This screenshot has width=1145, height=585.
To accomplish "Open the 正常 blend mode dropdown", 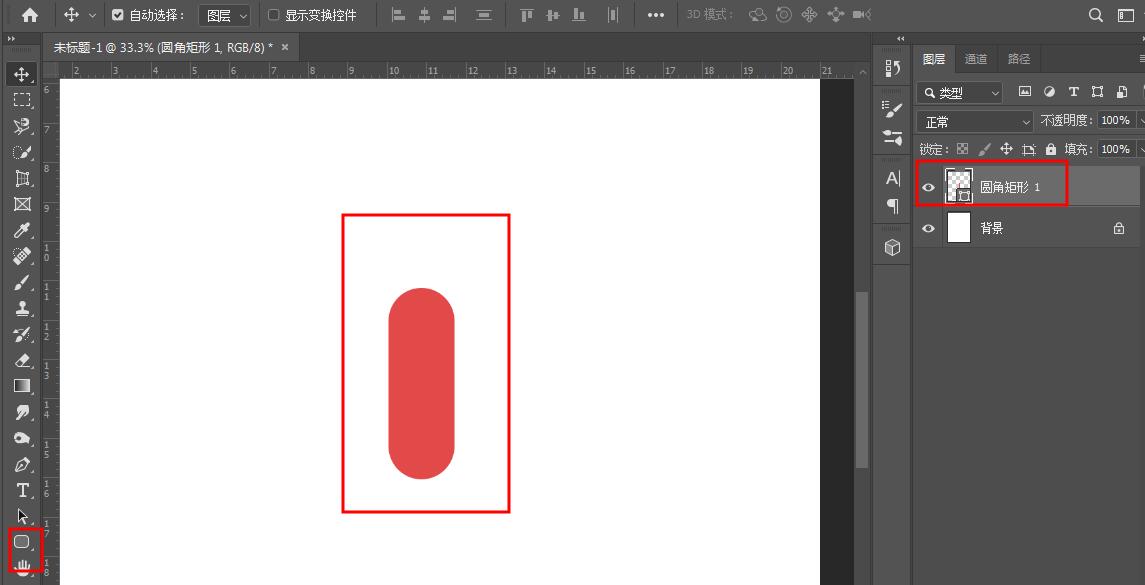I will click(975, 120).
